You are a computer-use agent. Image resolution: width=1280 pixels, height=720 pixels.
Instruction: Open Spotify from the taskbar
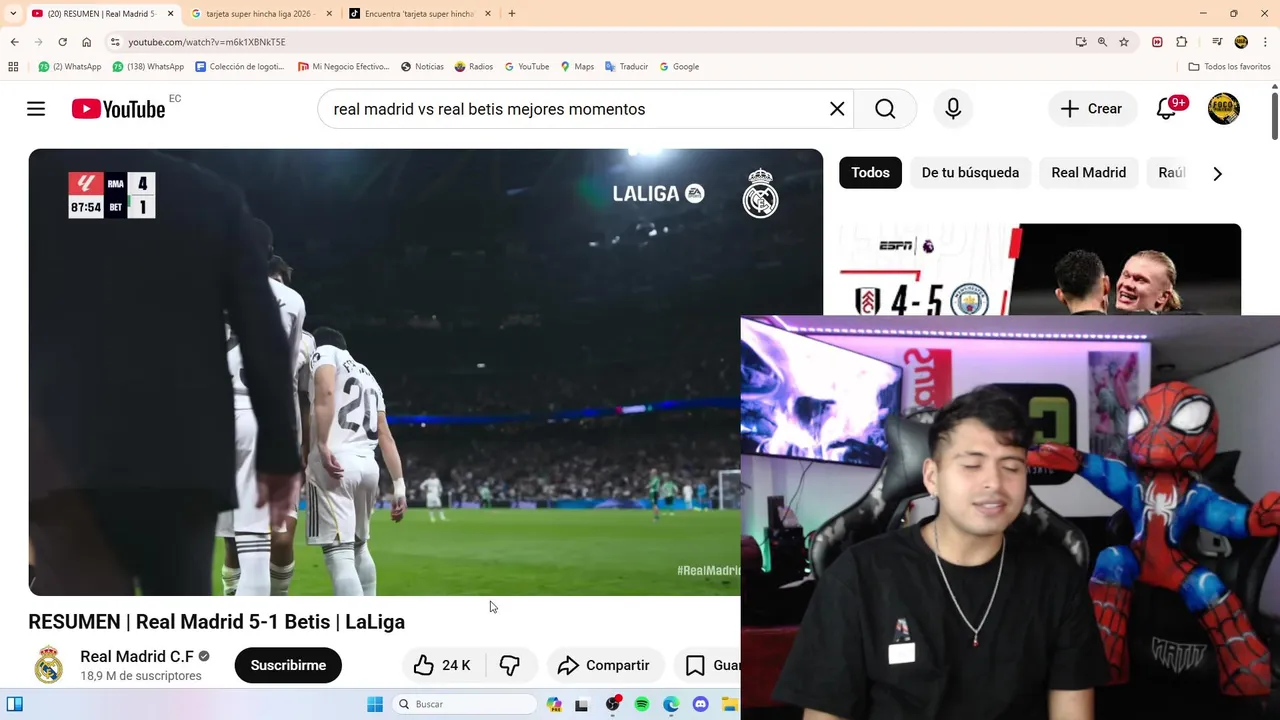[x=642, y=704]
